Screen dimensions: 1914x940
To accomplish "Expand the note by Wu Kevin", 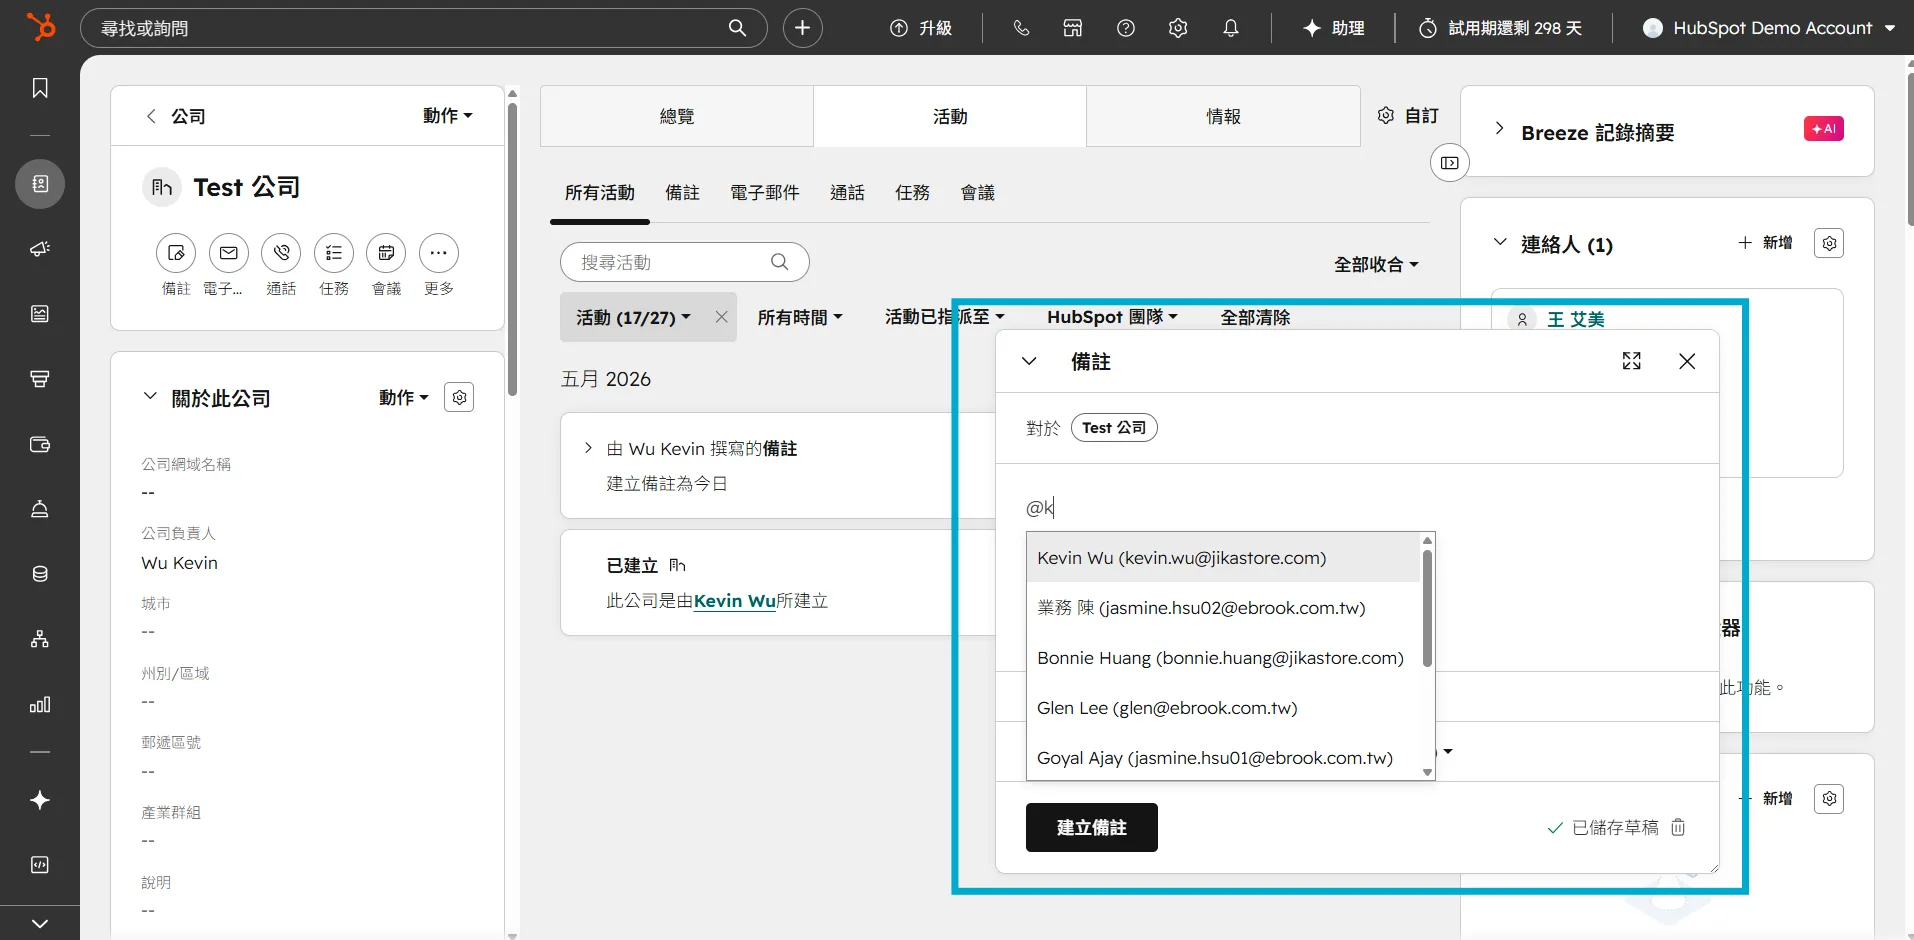I will point(588,448).
